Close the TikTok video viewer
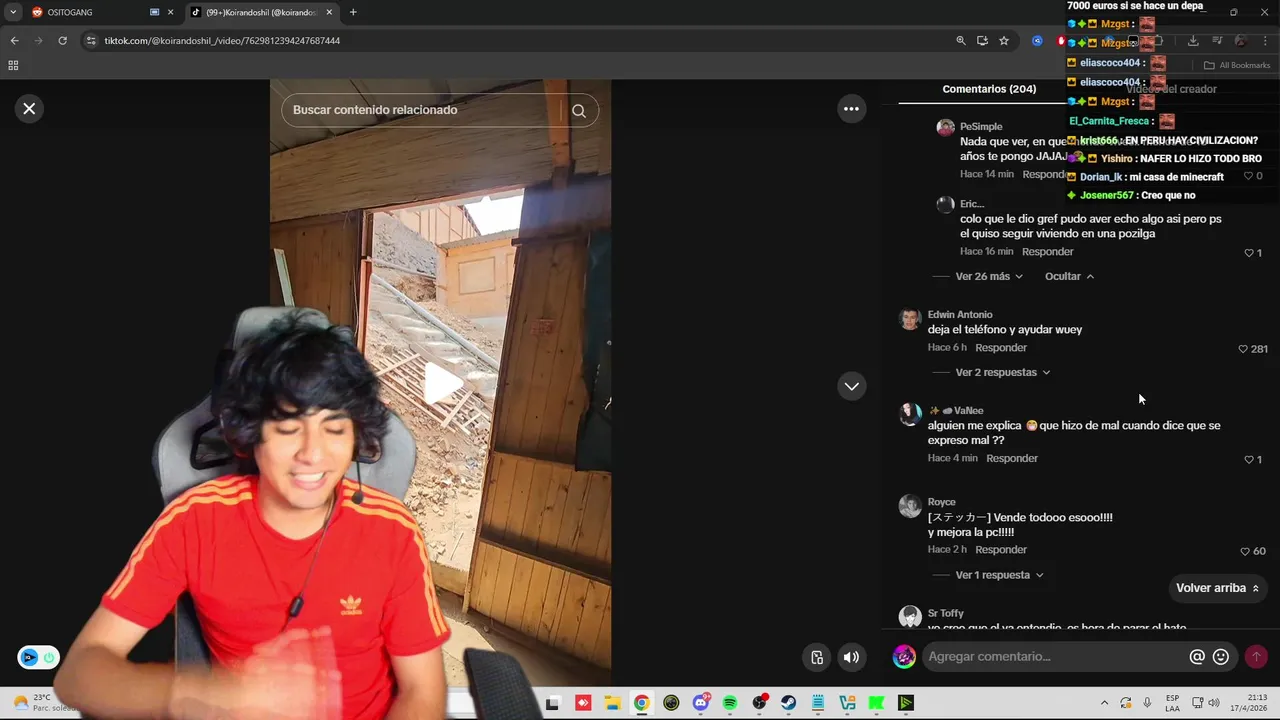1280x720 pixels. 29,109
